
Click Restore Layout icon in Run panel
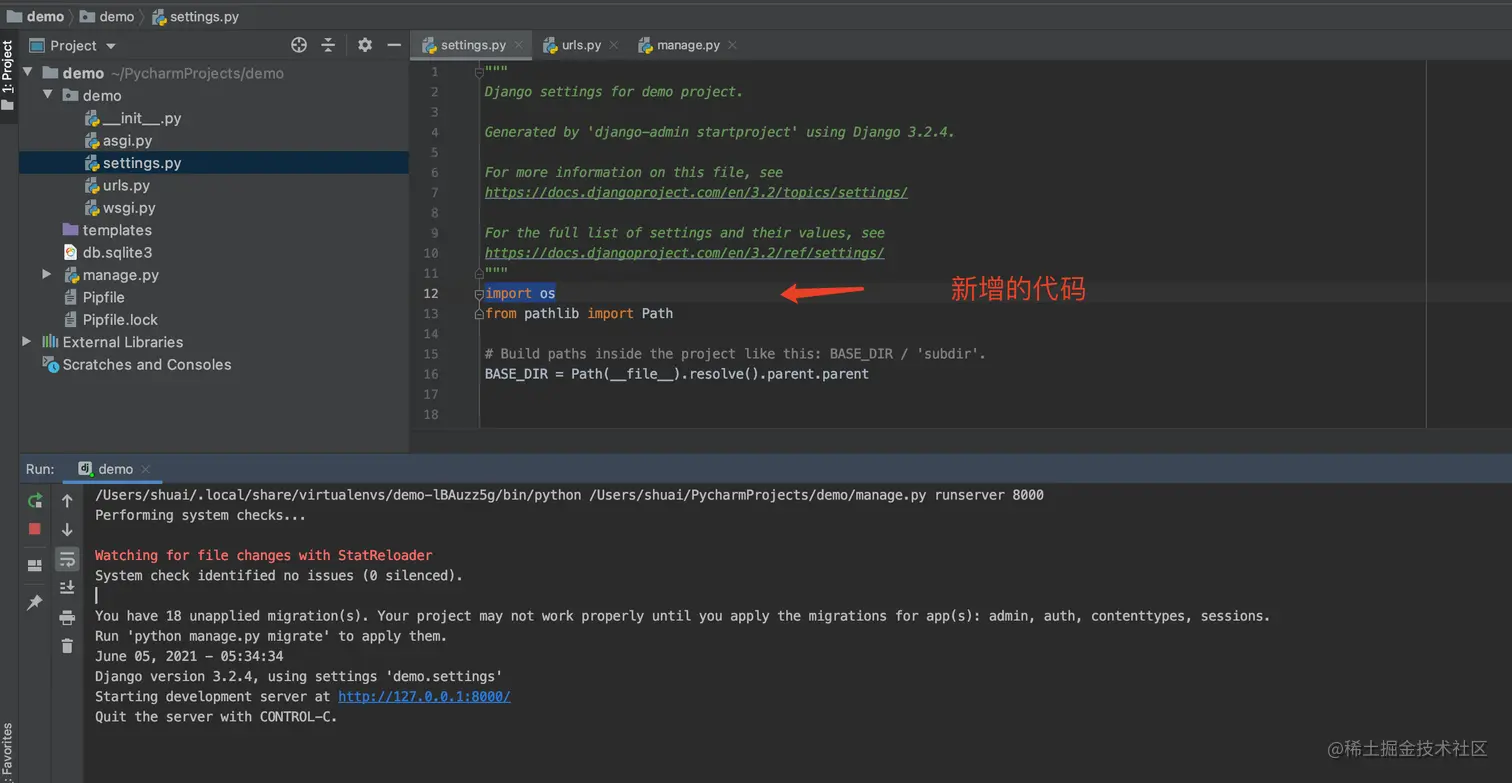[x=35, y=565]
